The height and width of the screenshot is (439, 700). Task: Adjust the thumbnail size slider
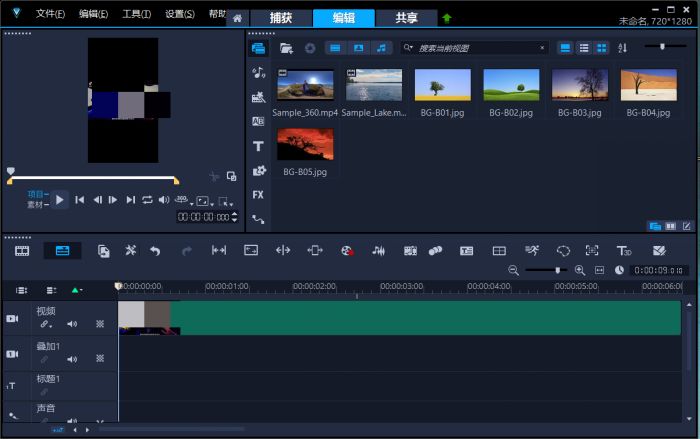[665, 46]
